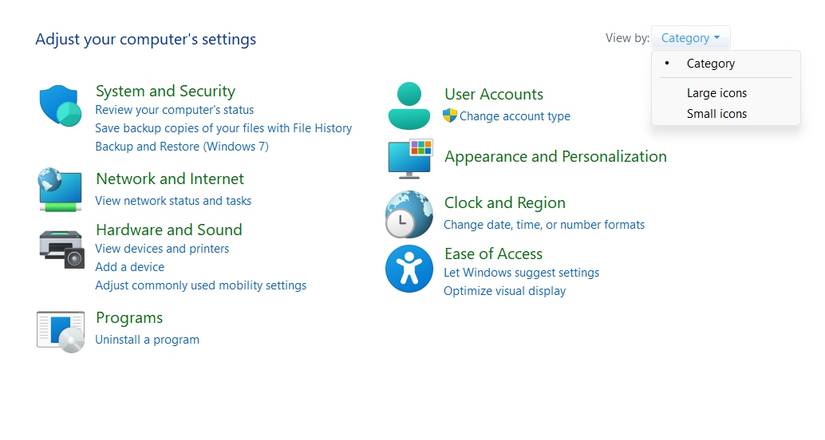The image size is (825, 440).
Task: Click the User Accounts person icon
Action: 408,105
